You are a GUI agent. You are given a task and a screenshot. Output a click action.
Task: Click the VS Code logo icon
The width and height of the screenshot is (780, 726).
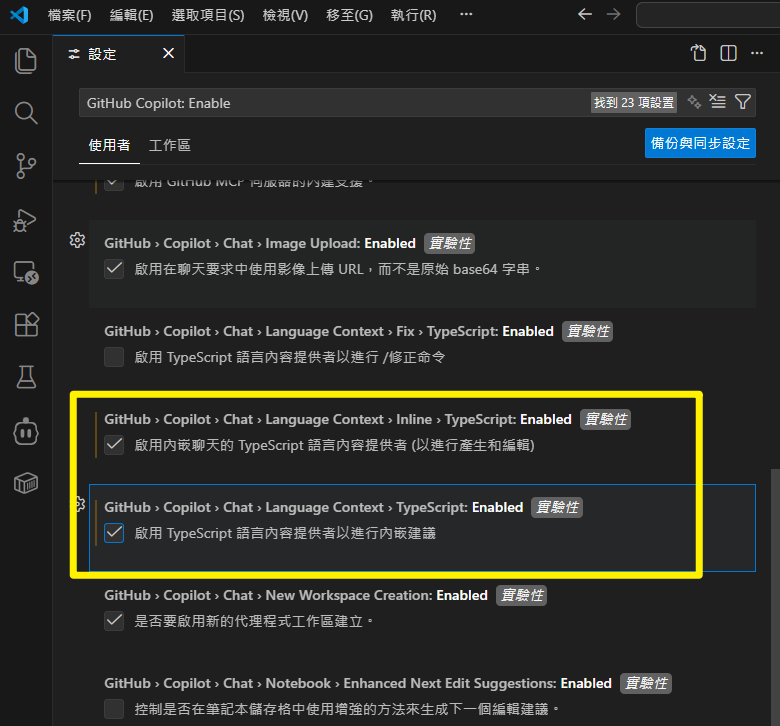[x=19, y=15]
